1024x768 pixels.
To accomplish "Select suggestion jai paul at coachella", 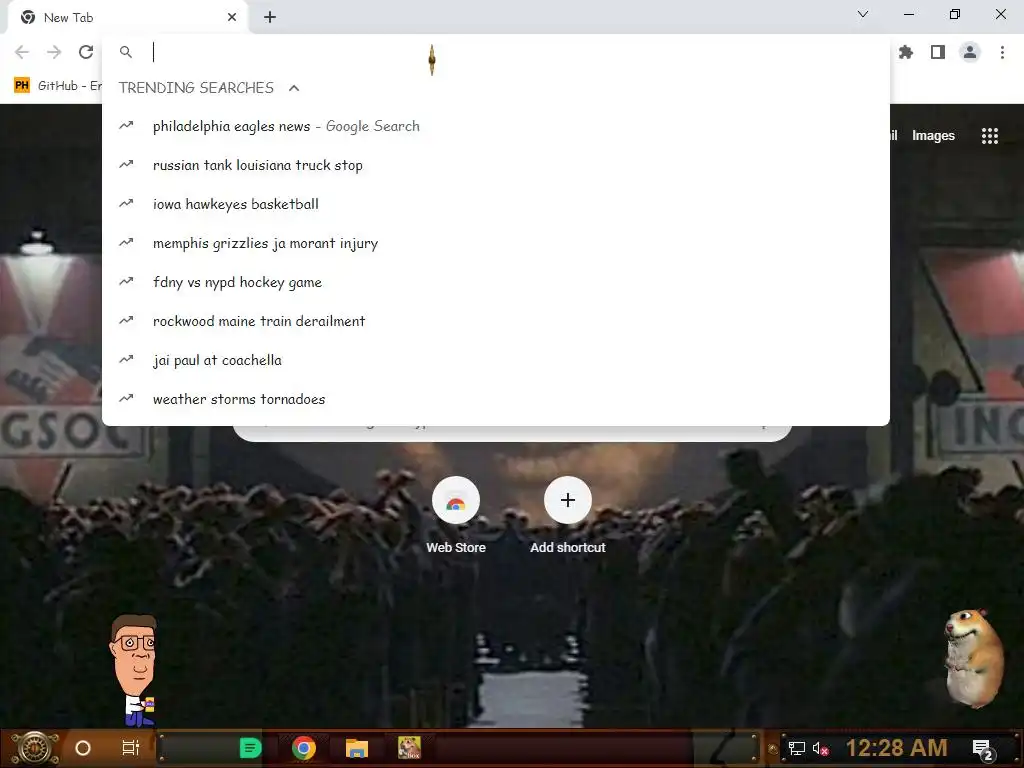I will click(496, 360).
